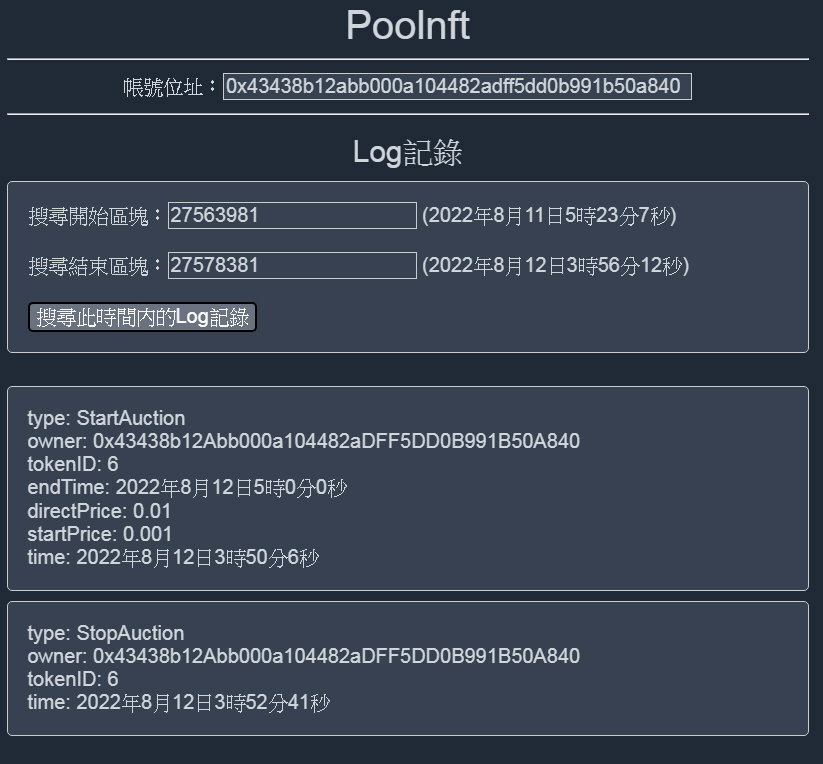This screenshot has width=823, height=764.
Task: Click the endTime line in StartAuction entry
Action: 187,487
